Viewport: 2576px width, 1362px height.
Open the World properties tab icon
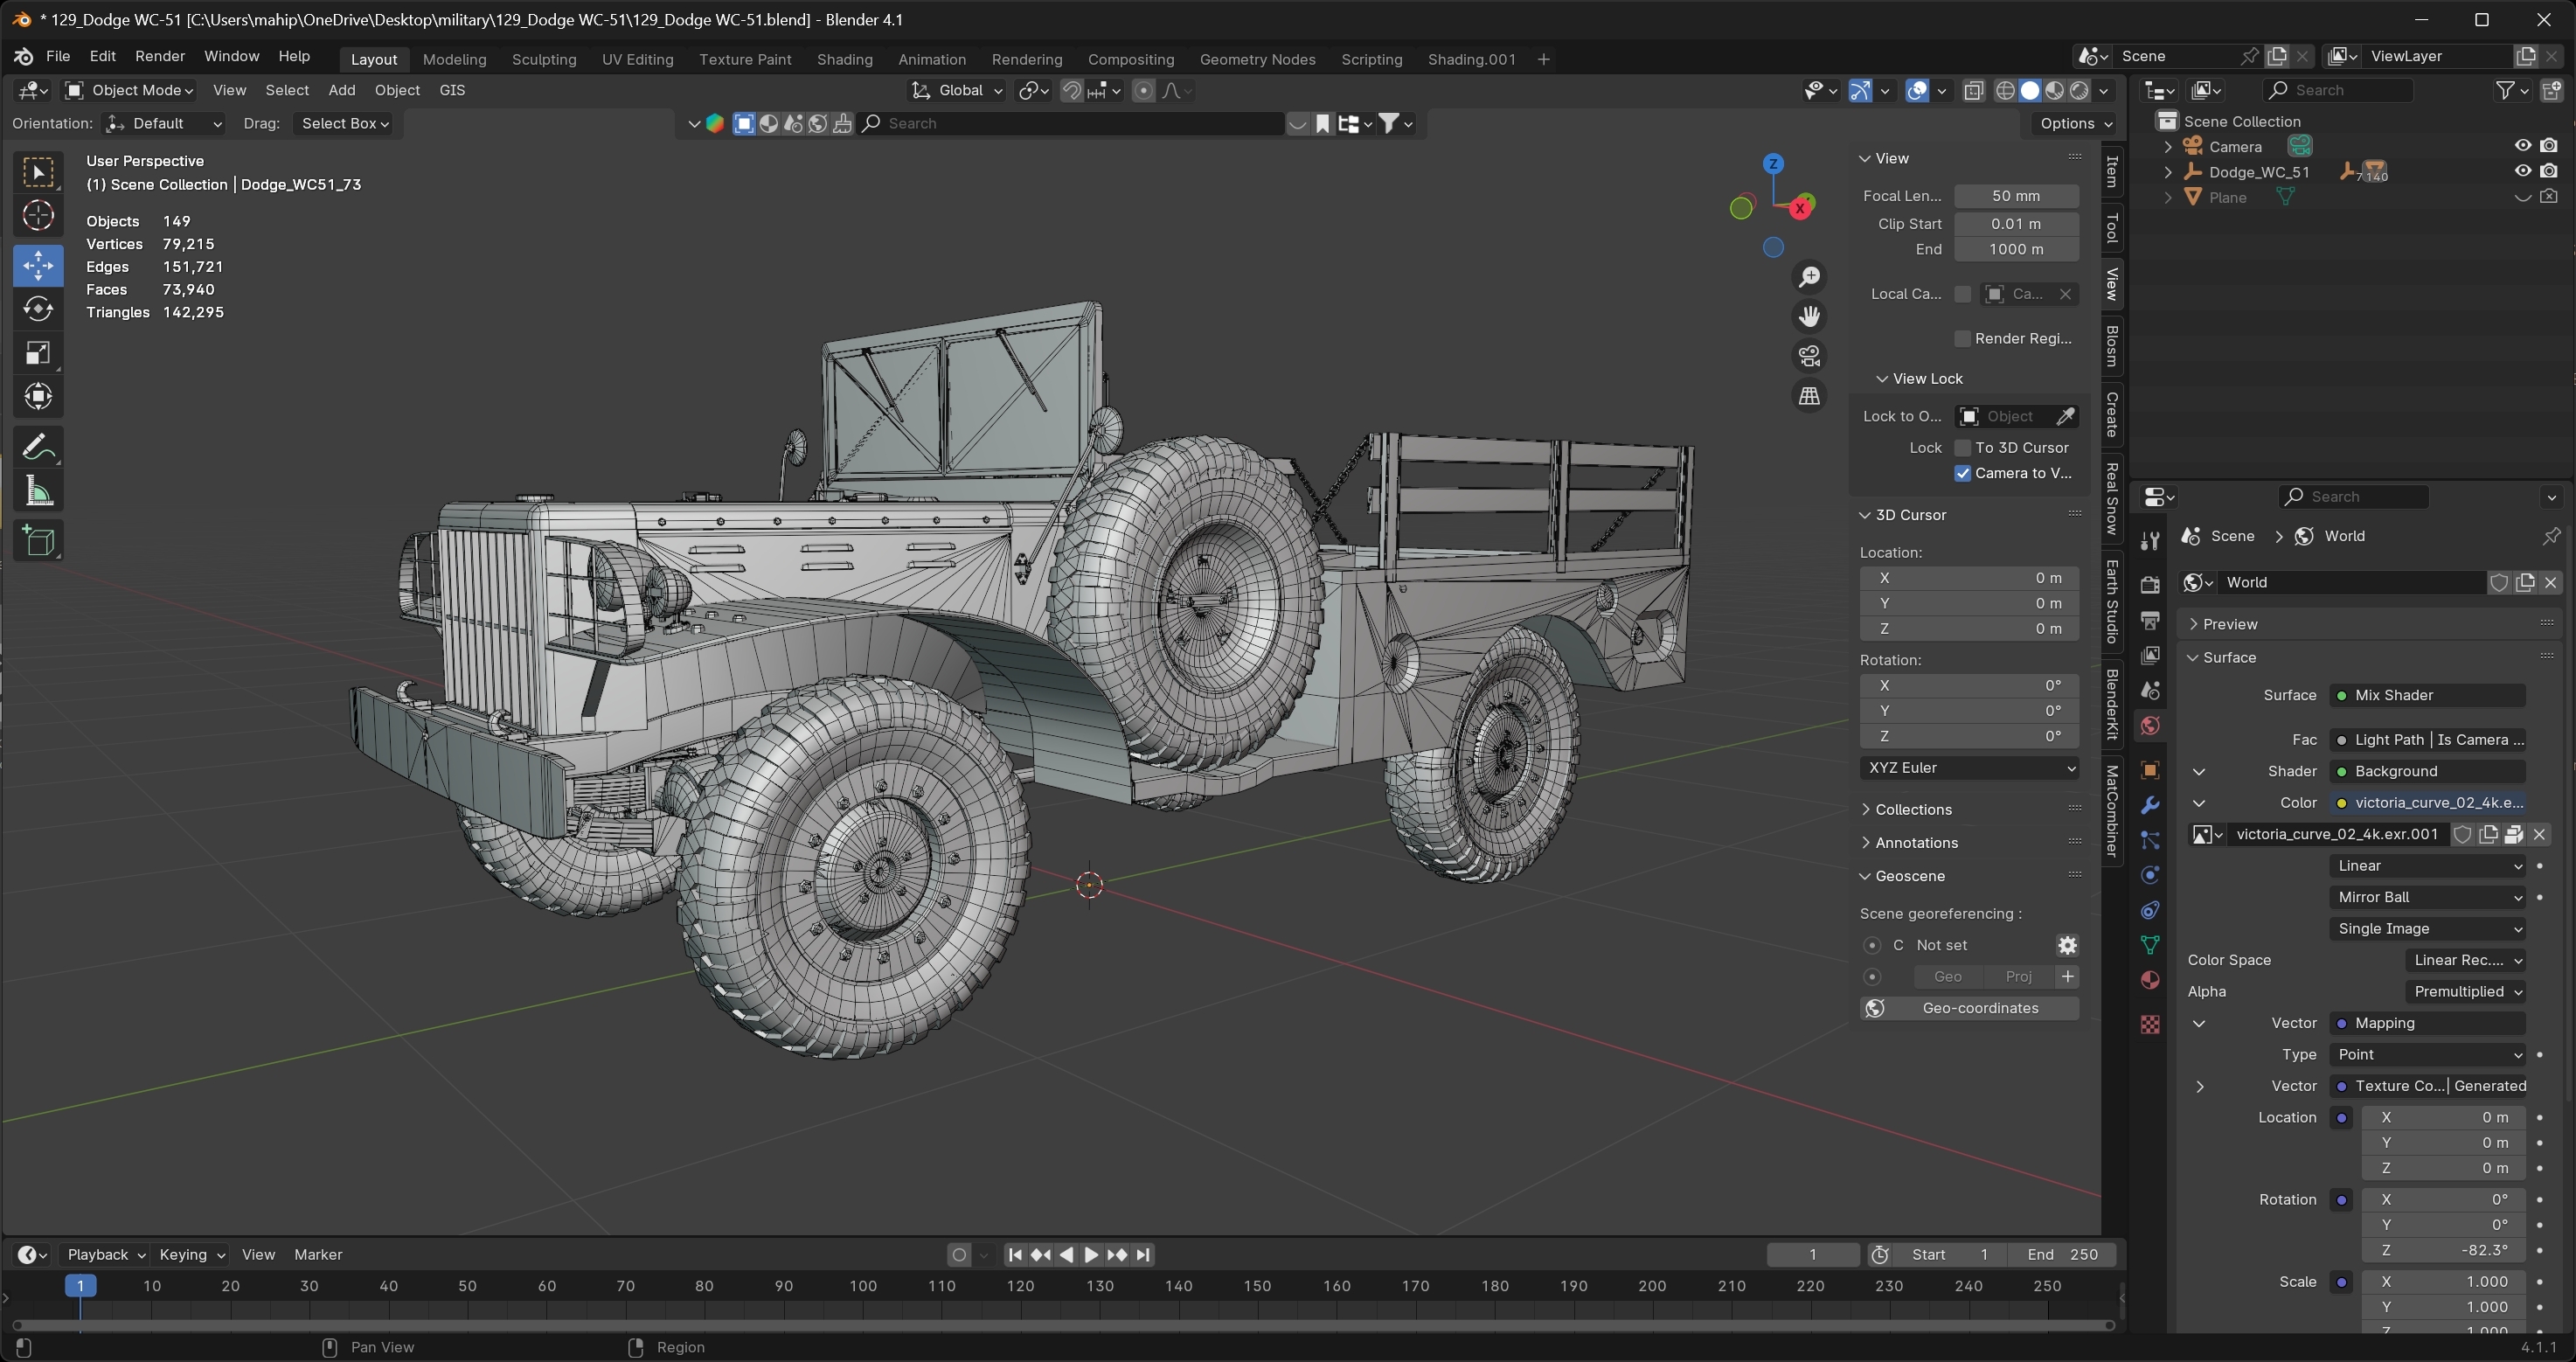(x=2150, y=726)
